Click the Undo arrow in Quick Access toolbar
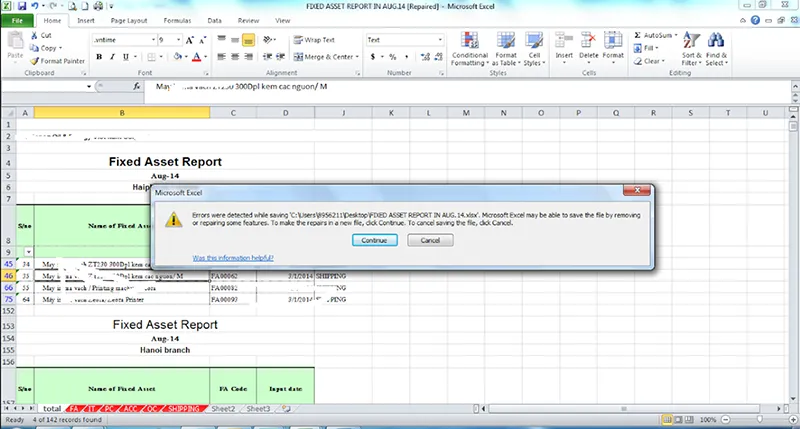 pyautogui.click(x=35, y=6)
